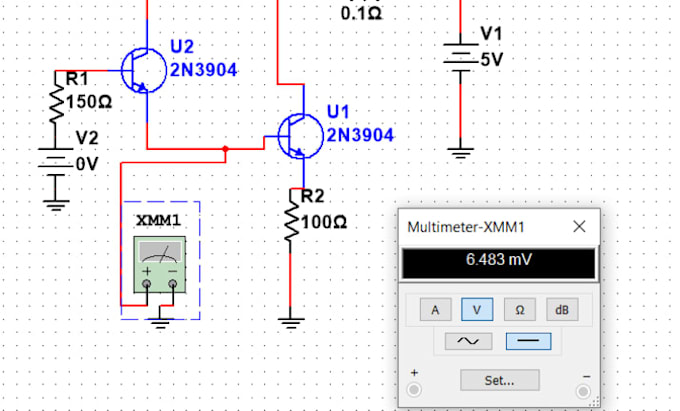The width and height of the screenshot is (680, 411).
Task: Click the R1 150Ω resistor symbol
Action: (x=56, y=104)
